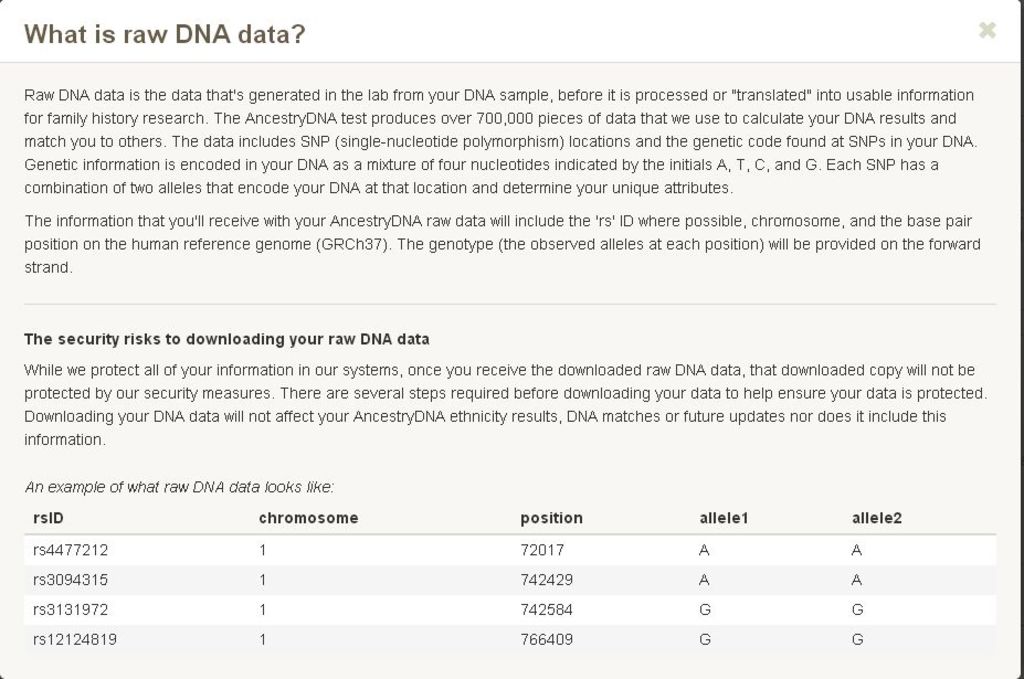Click table row rs3131972
The image size is (1024, 679).
[x=510, y=610]
